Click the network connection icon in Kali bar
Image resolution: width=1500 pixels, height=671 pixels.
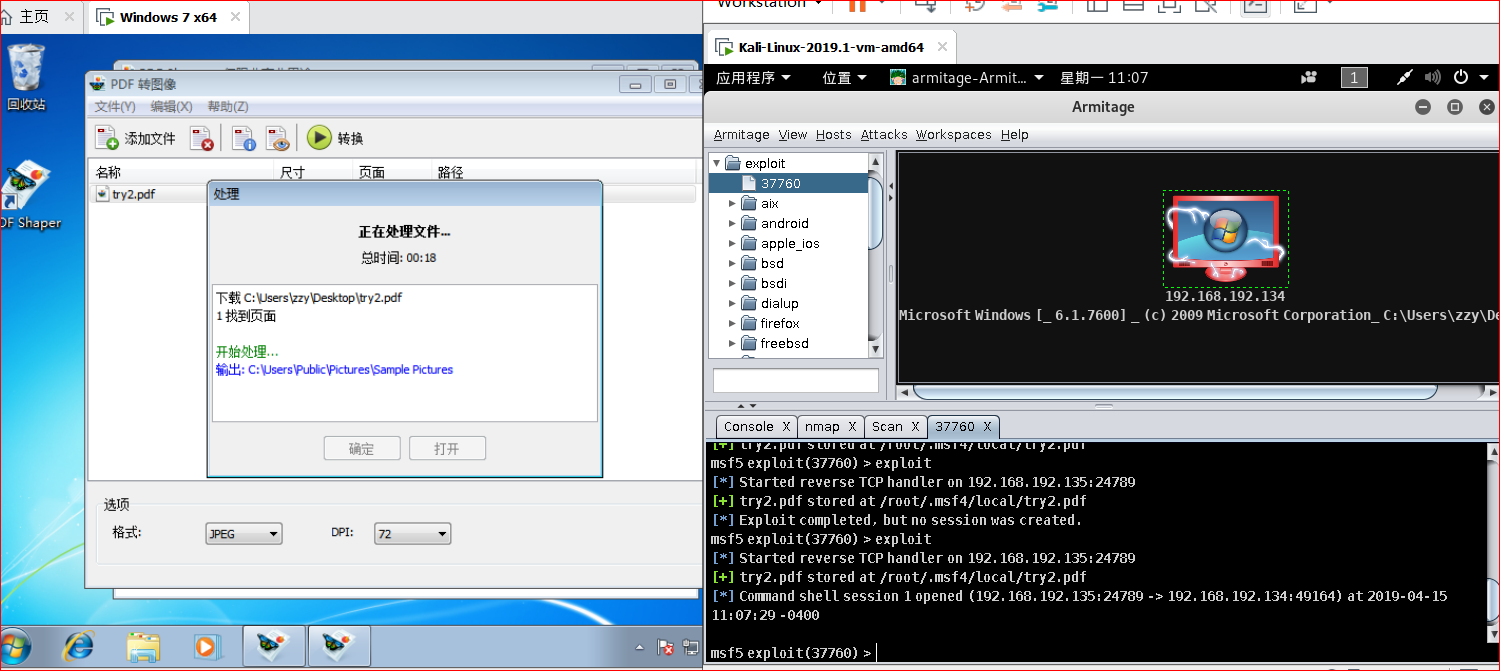[1405, 78]
